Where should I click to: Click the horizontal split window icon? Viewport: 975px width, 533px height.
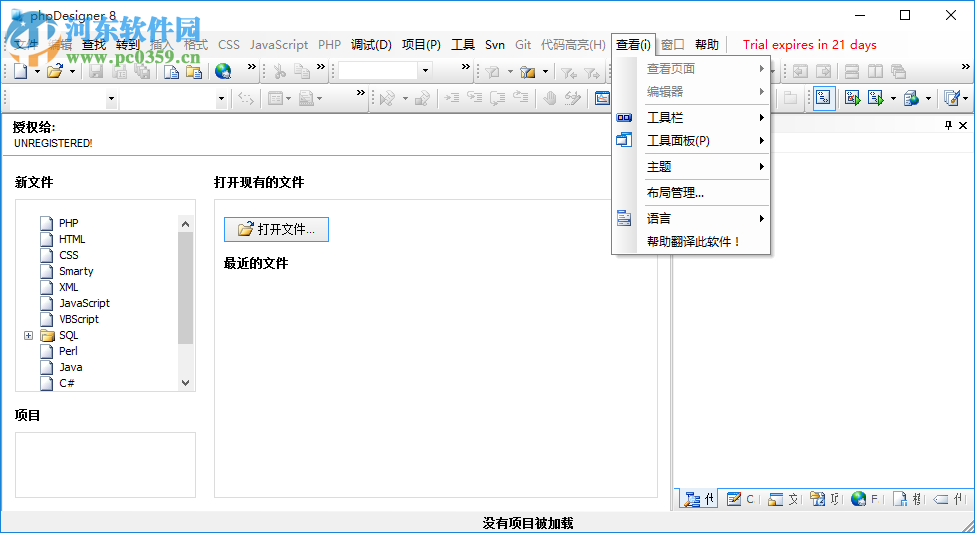(x=852, y=71)
